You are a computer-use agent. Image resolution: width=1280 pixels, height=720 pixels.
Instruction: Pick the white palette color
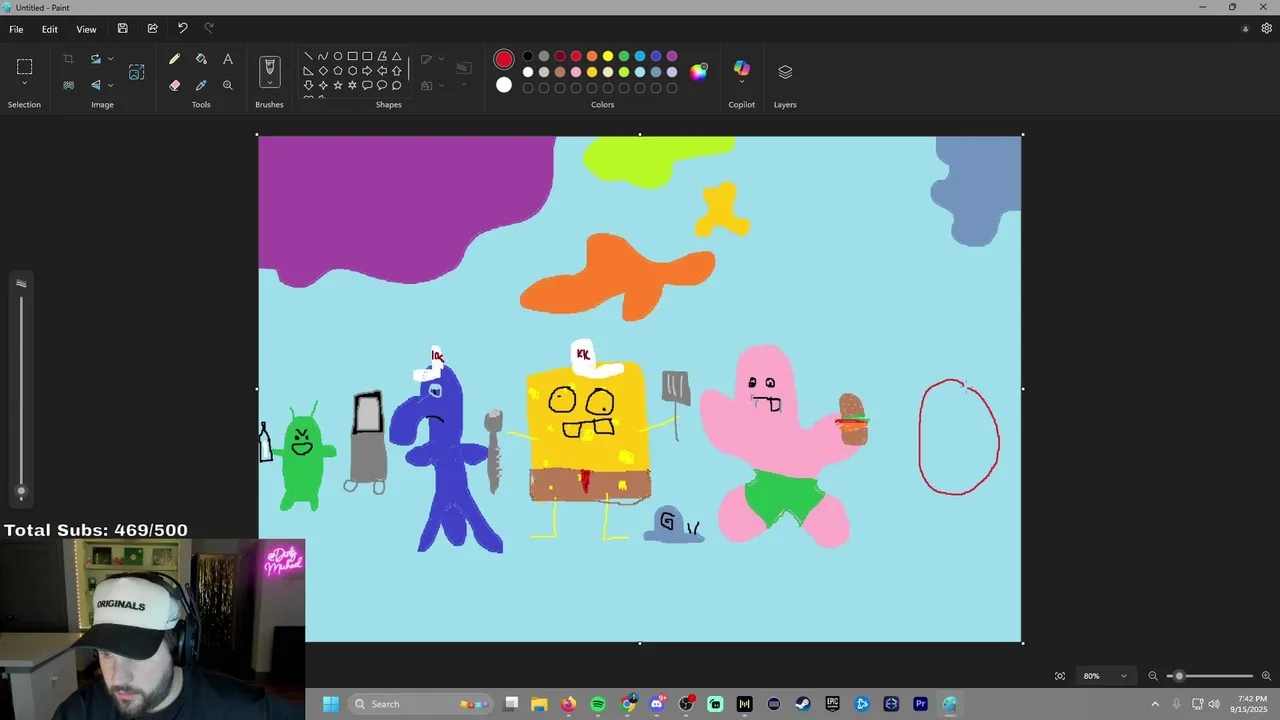point(528,72)
